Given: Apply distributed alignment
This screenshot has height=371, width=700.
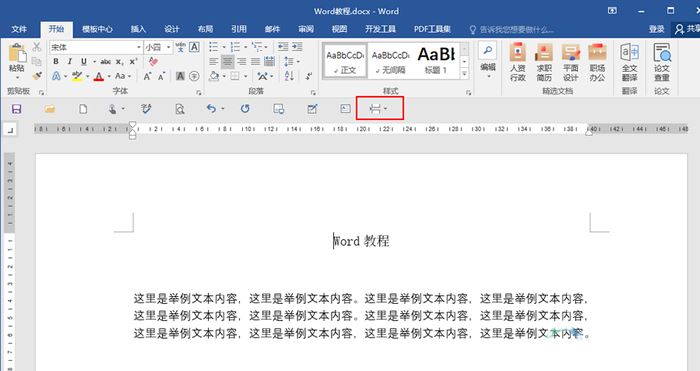Looking at the screenshot, I should tap(270, 62).
